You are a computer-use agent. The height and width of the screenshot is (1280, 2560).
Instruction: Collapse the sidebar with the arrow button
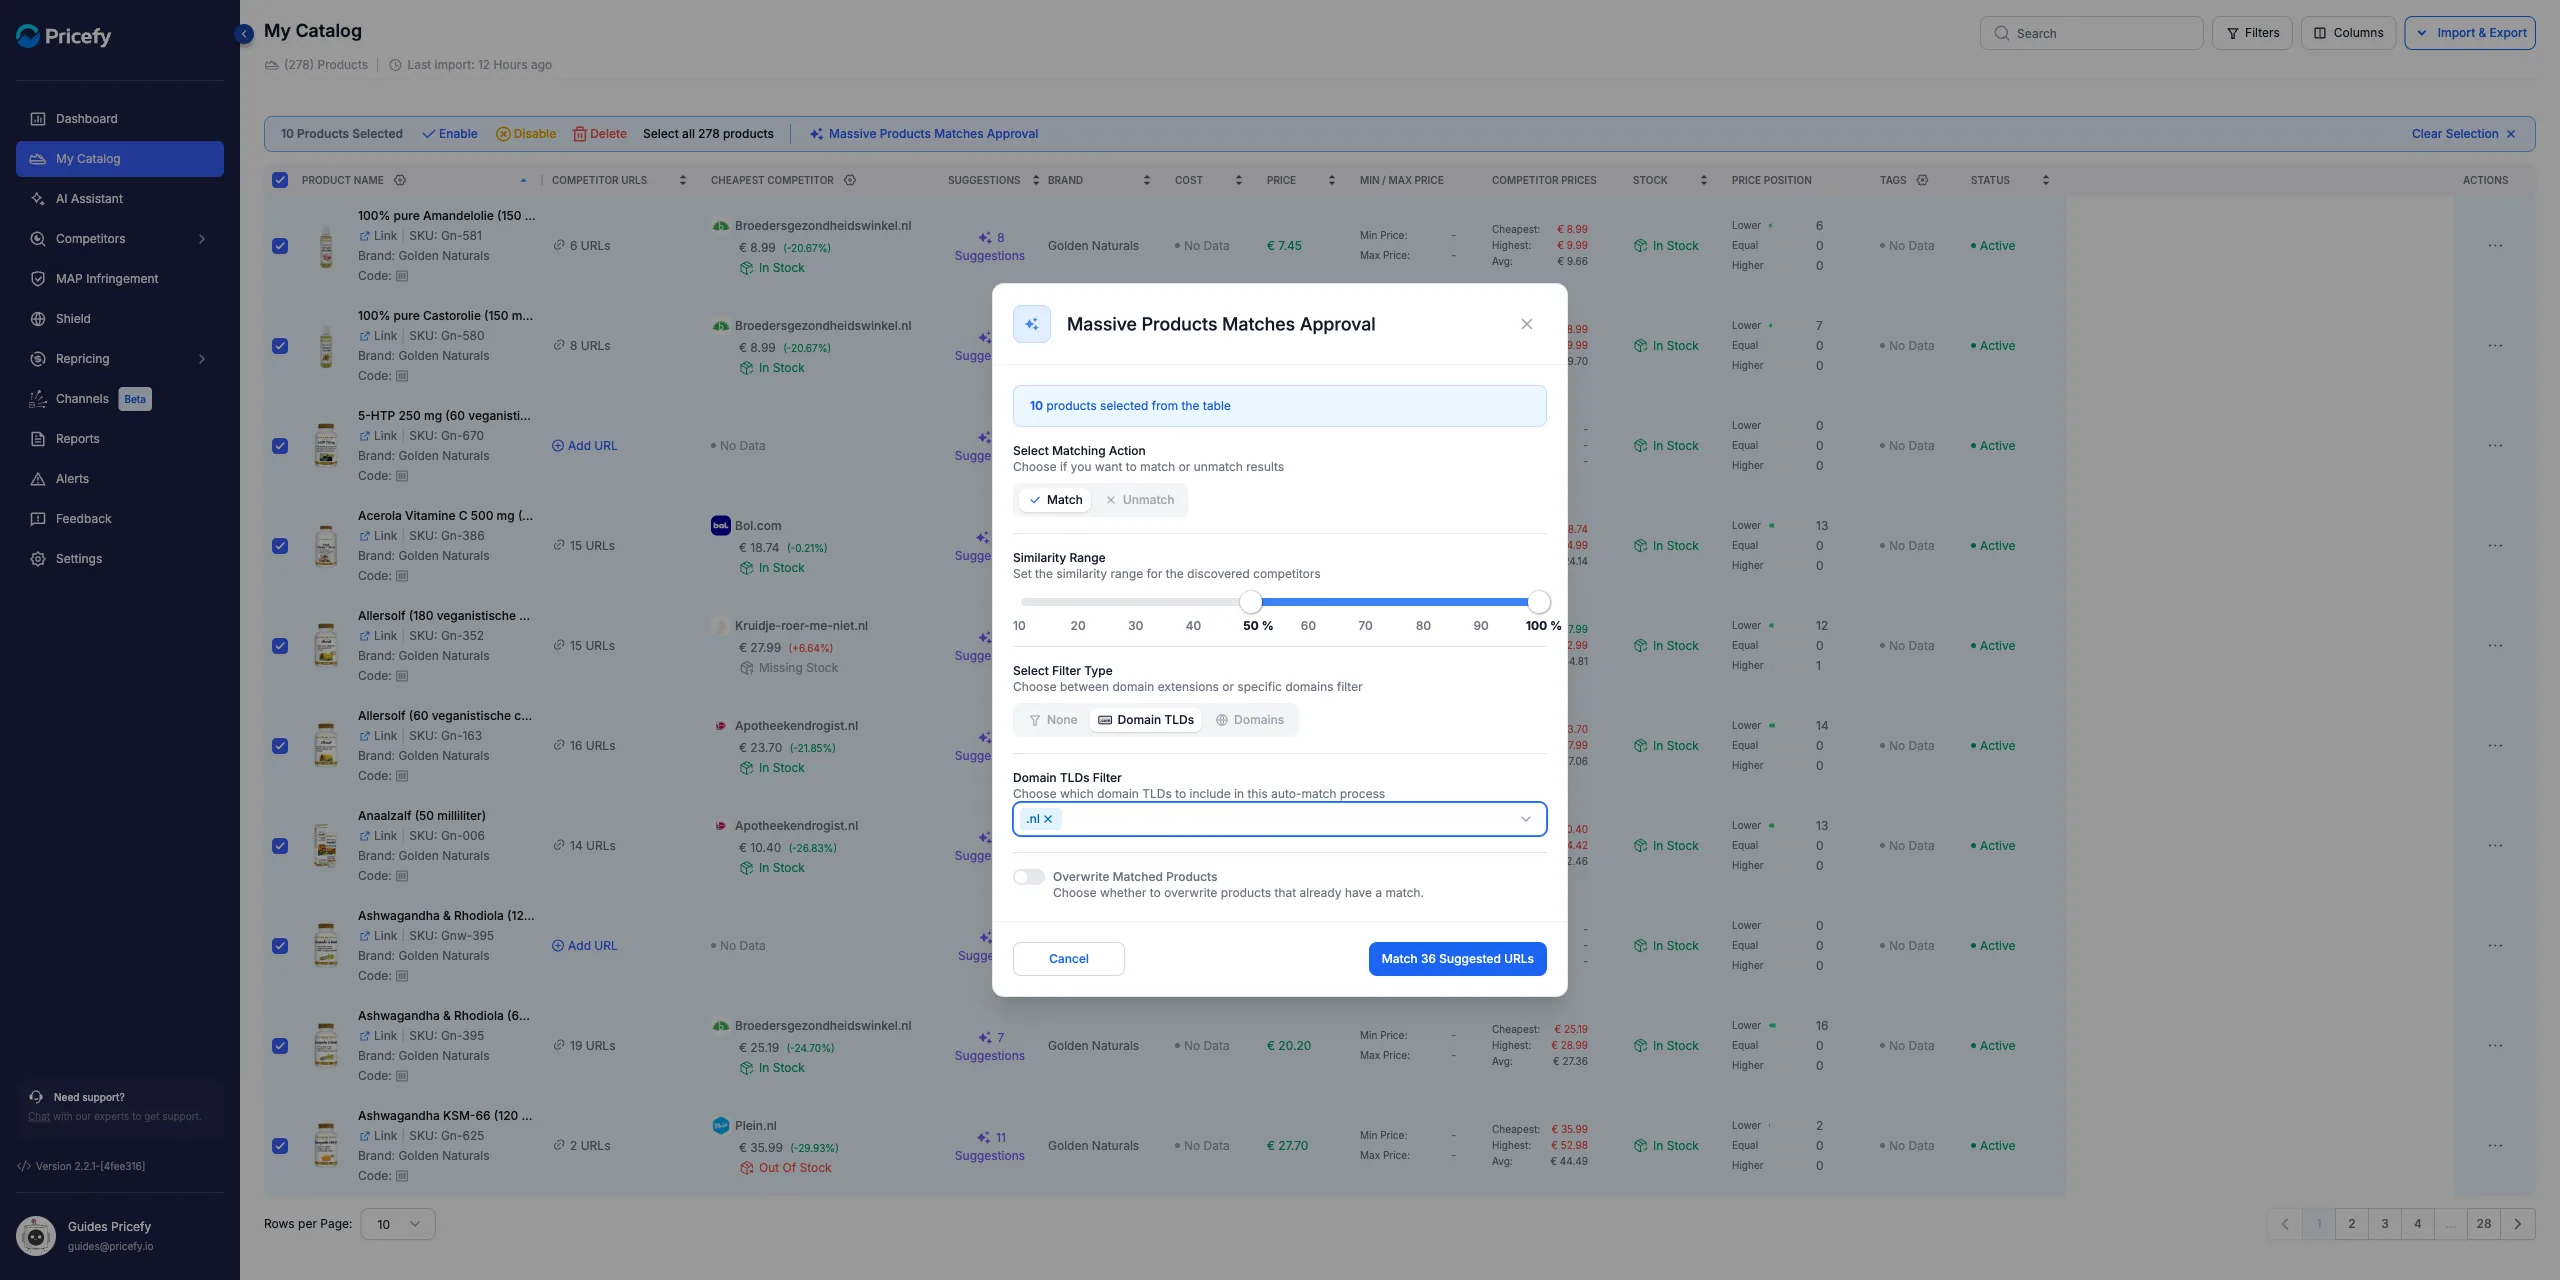pyautogui.click(x=244, y=34)
